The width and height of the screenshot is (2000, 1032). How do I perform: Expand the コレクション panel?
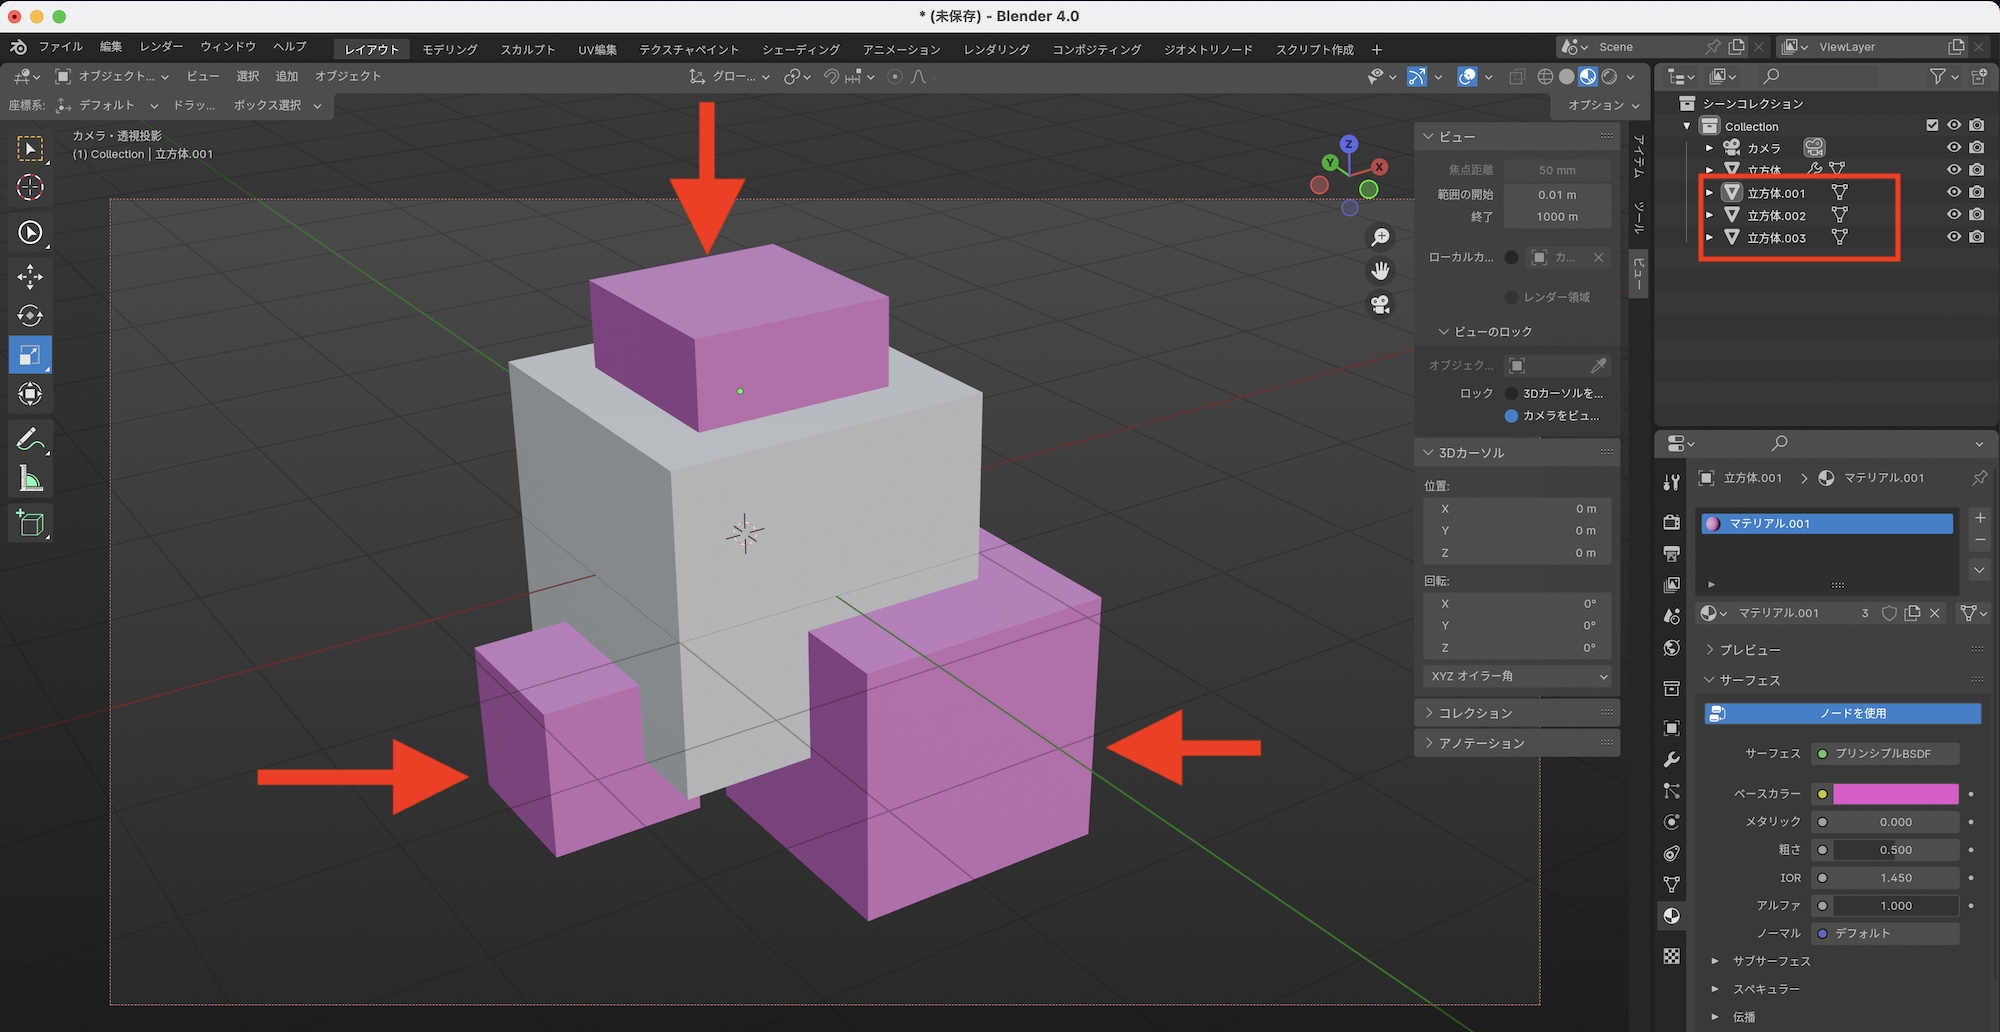tap(1475, 713)
